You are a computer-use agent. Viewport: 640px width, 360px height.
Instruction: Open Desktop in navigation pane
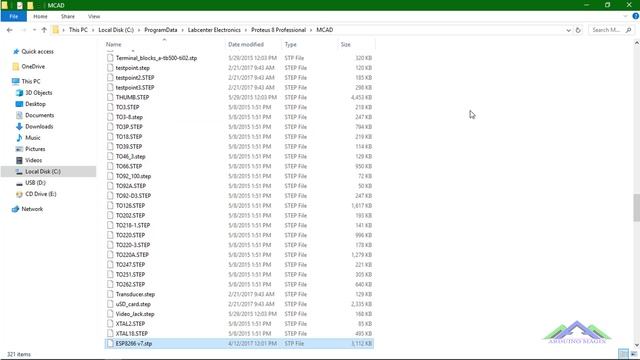pyautogui.click(x=35, y=104)
